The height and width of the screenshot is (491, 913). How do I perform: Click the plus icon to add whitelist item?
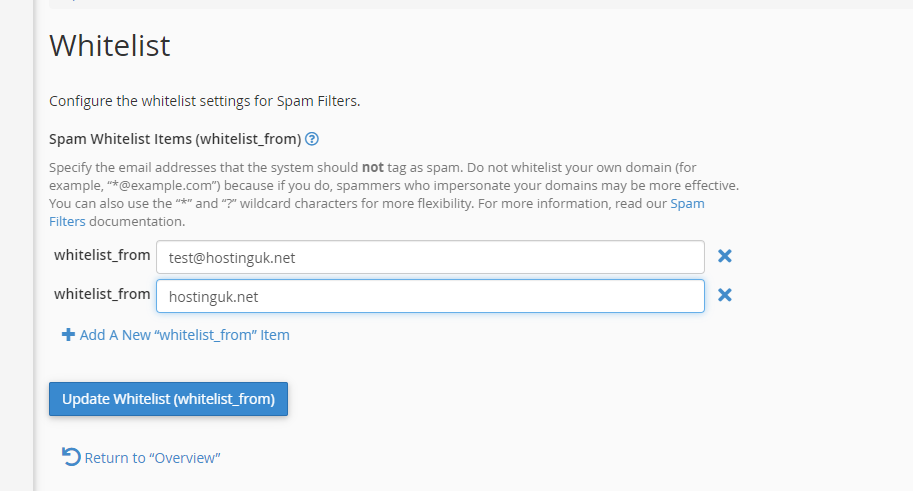tap(68, 335)
